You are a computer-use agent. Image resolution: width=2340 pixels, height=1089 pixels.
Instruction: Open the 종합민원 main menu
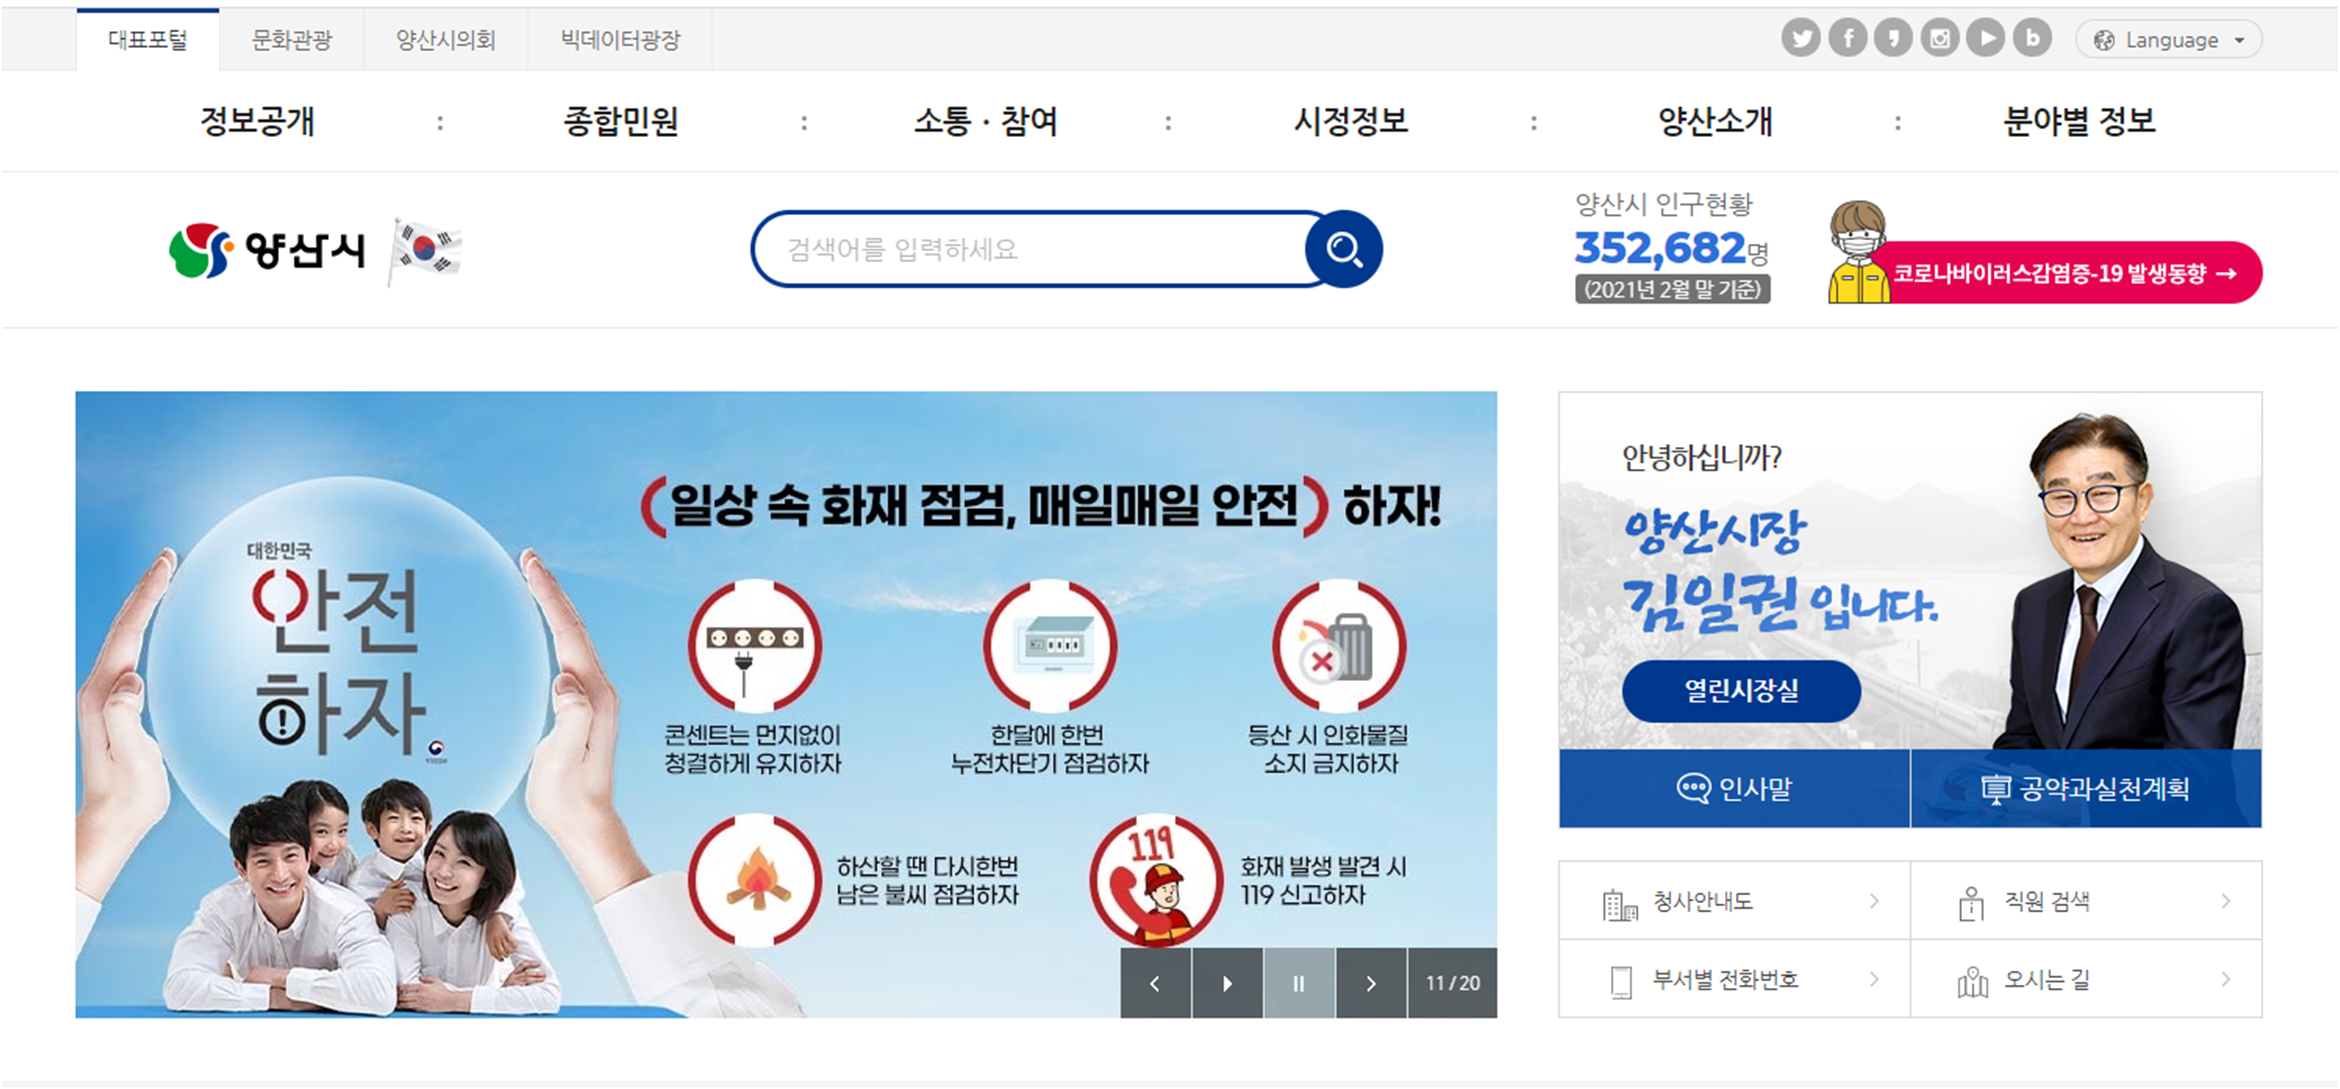point(621,121)
